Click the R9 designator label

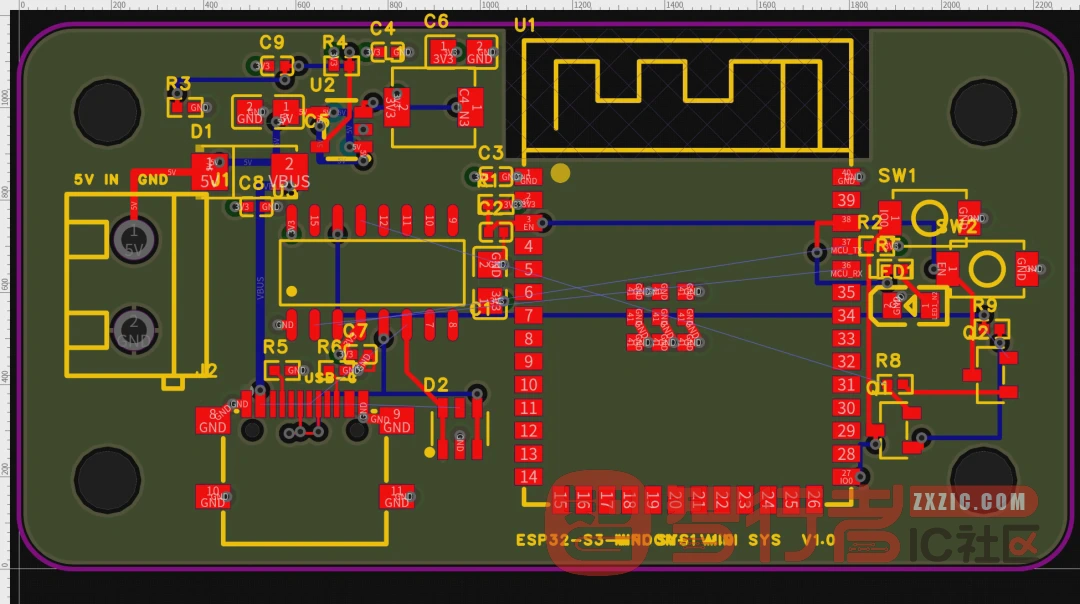pyautogui.click(x=985, y=305)
